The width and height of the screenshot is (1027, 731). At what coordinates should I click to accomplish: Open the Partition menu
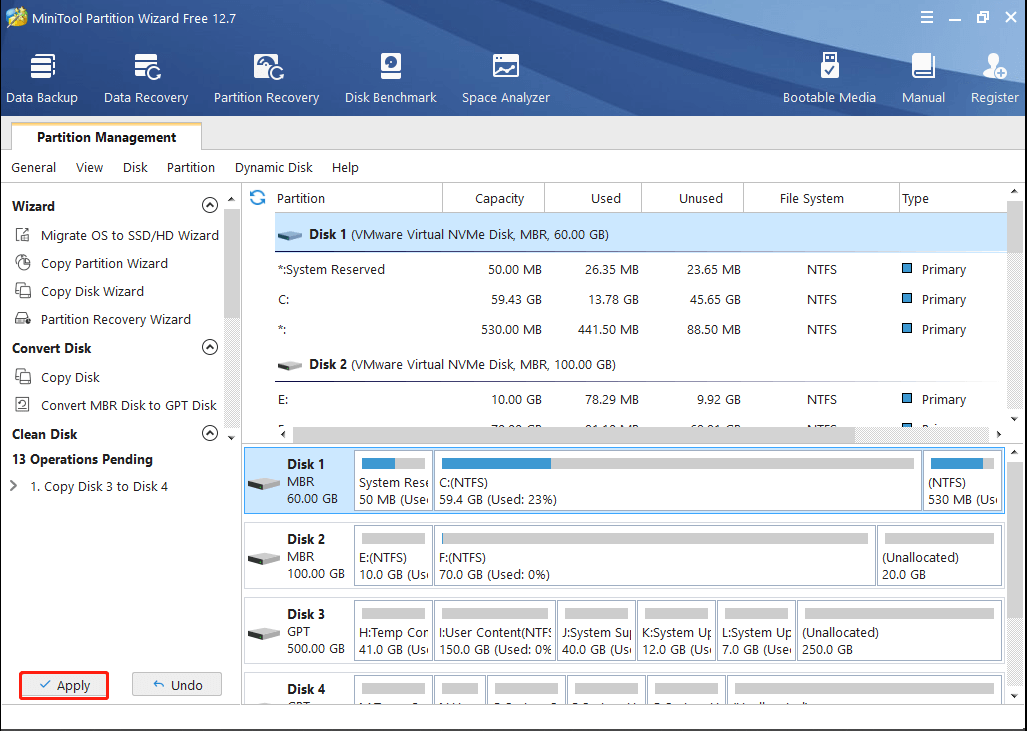click(191, 168)
